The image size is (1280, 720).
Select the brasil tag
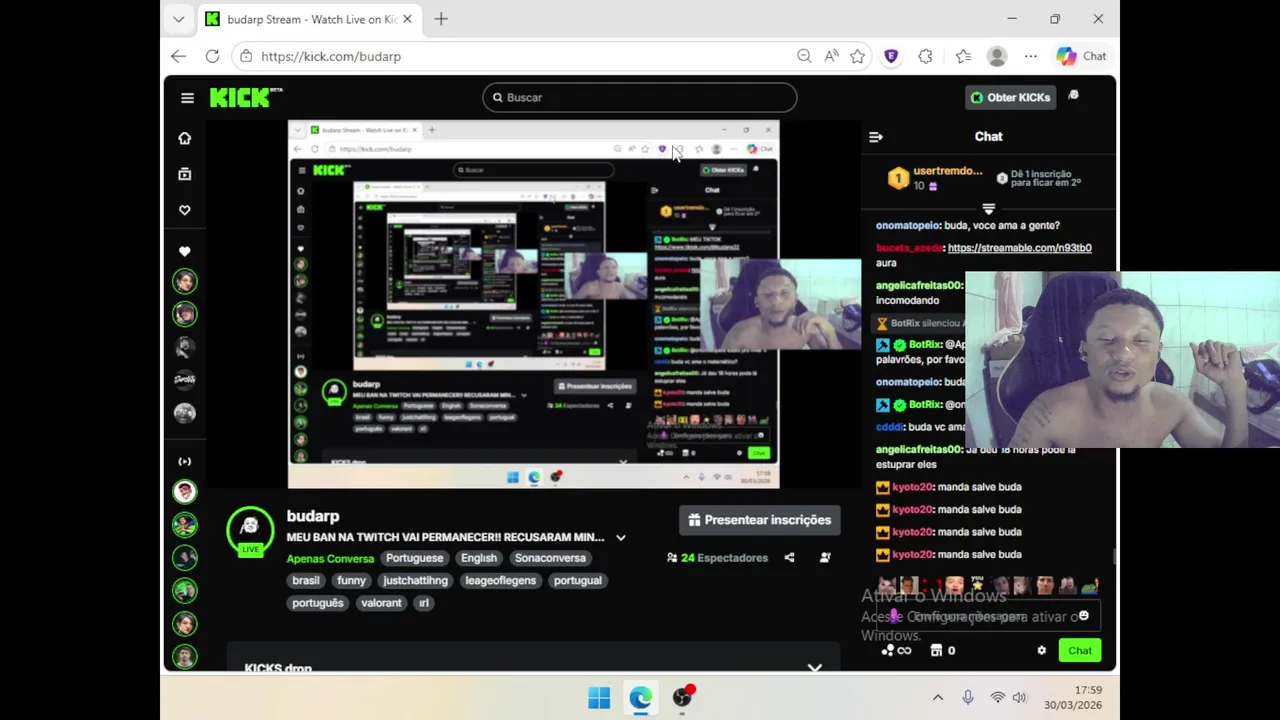(306, 580)
